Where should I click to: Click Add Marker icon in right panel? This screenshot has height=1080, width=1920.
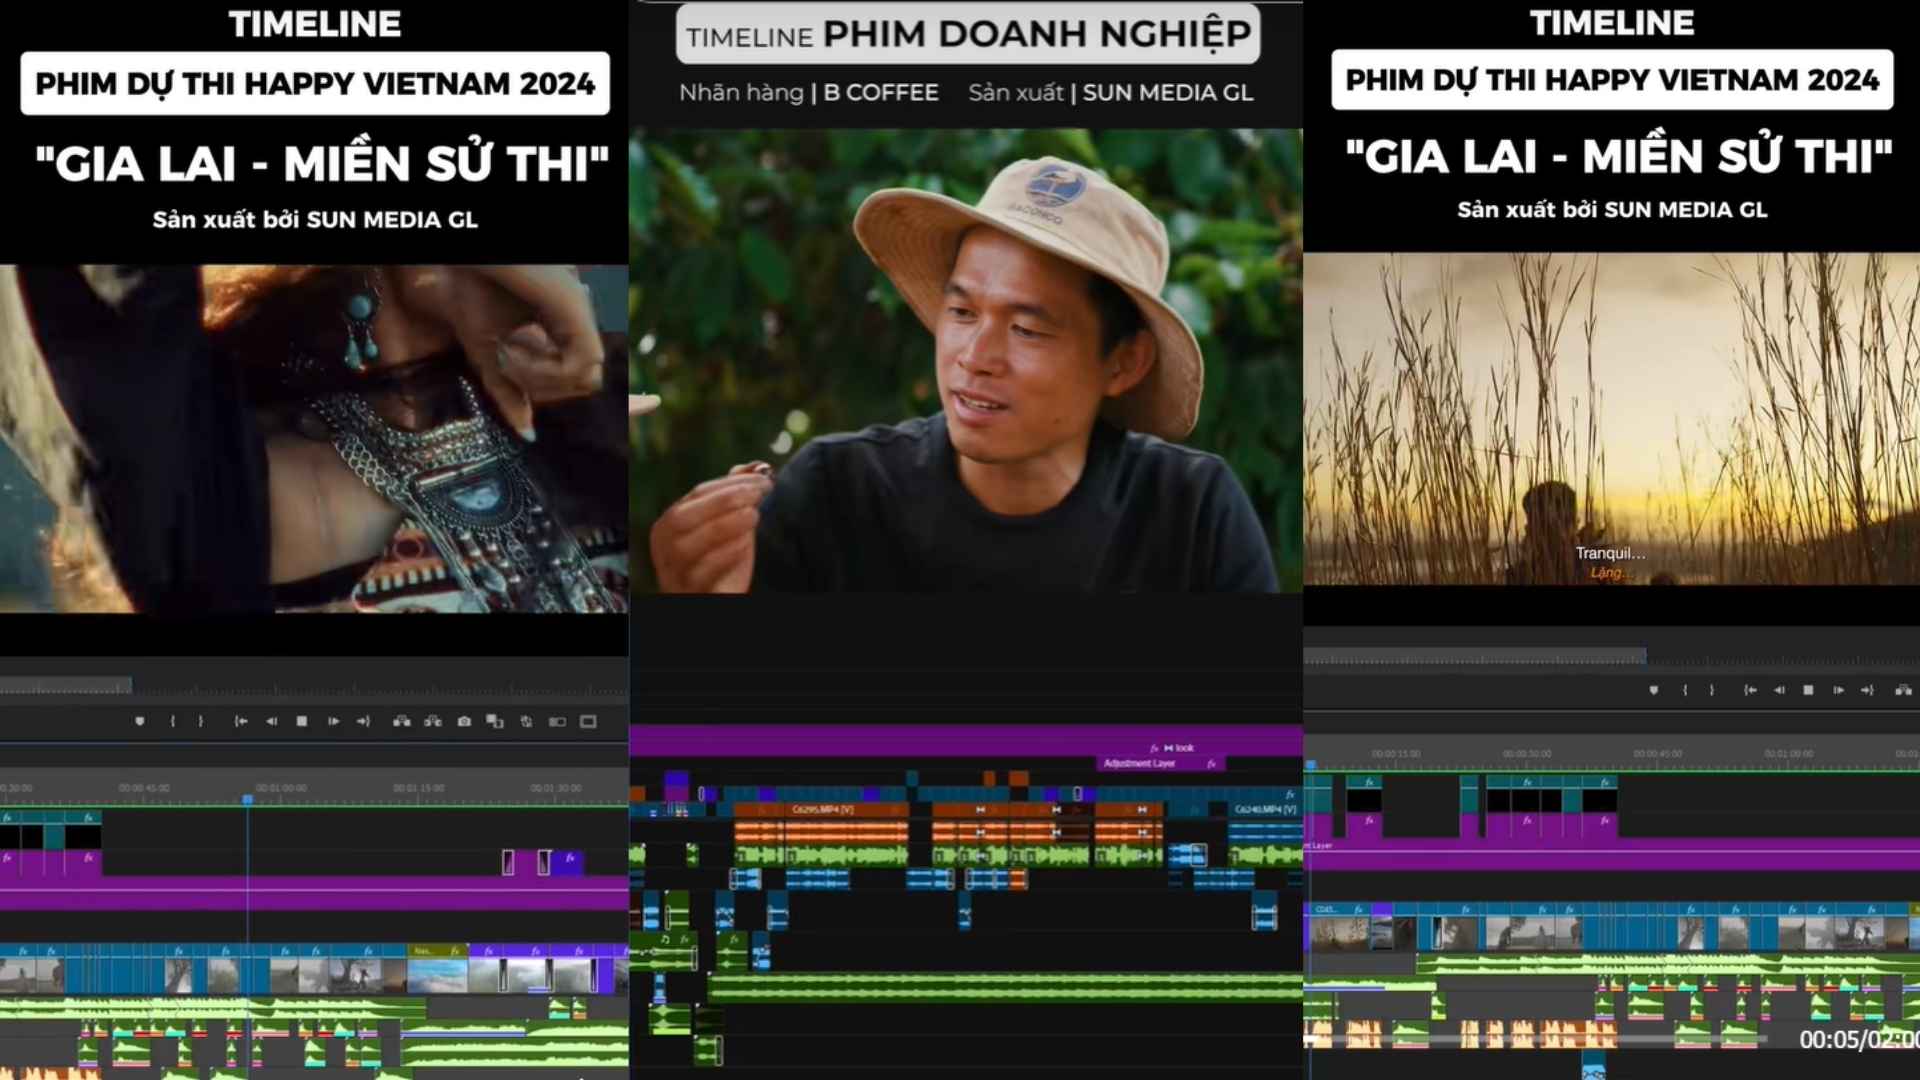(1654, 690)
